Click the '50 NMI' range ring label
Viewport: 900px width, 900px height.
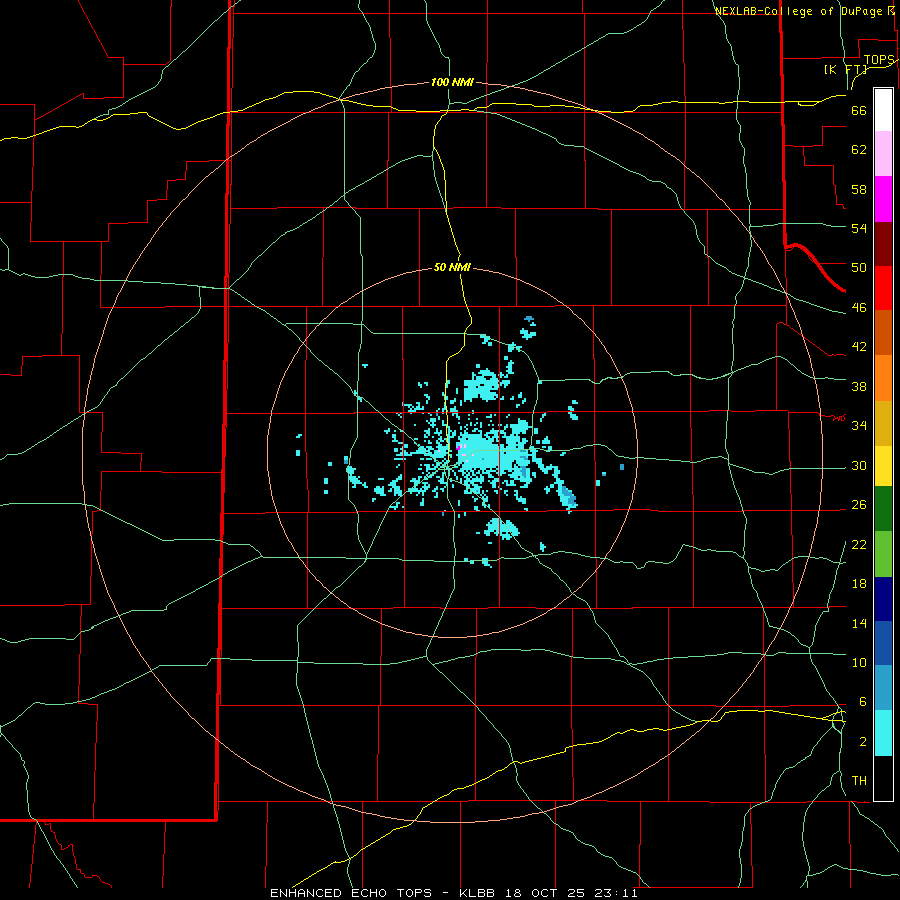pyautogui.click(x=452, y=267)
